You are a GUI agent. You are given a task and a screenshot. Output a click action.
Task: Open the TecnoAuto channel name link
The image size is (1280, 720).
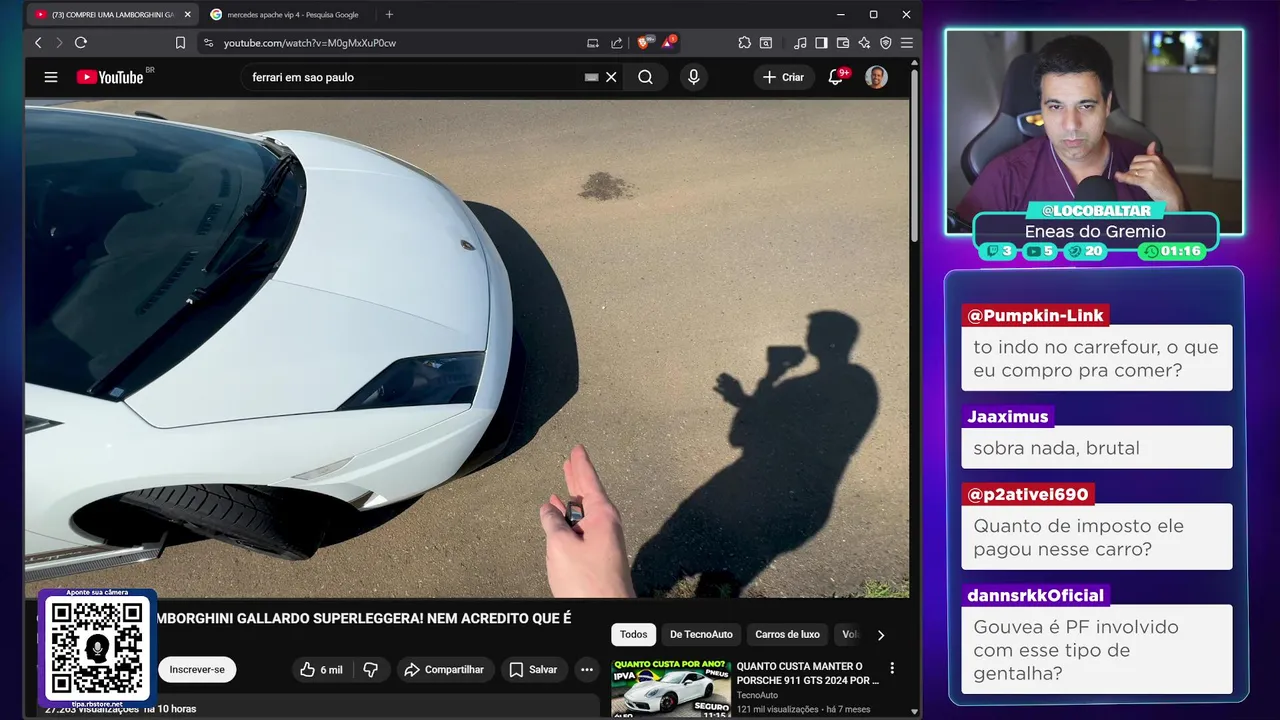[x=757, y=695]
